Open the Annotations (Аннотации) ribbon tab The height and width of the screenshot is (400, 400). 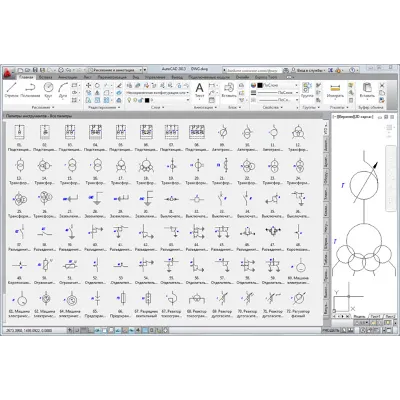coord(68,77)
